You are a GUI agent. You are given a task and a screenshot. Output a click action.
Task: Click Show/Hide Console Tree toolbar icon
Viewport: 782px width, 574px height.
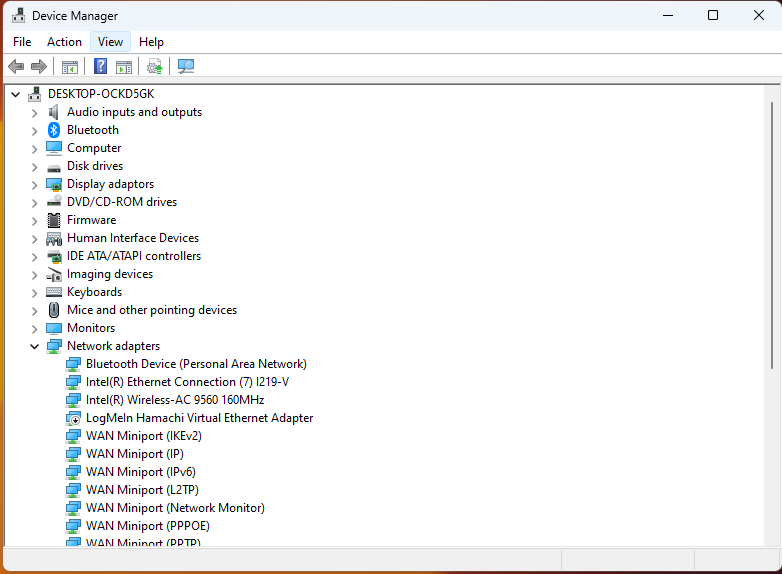click(70, 66)
